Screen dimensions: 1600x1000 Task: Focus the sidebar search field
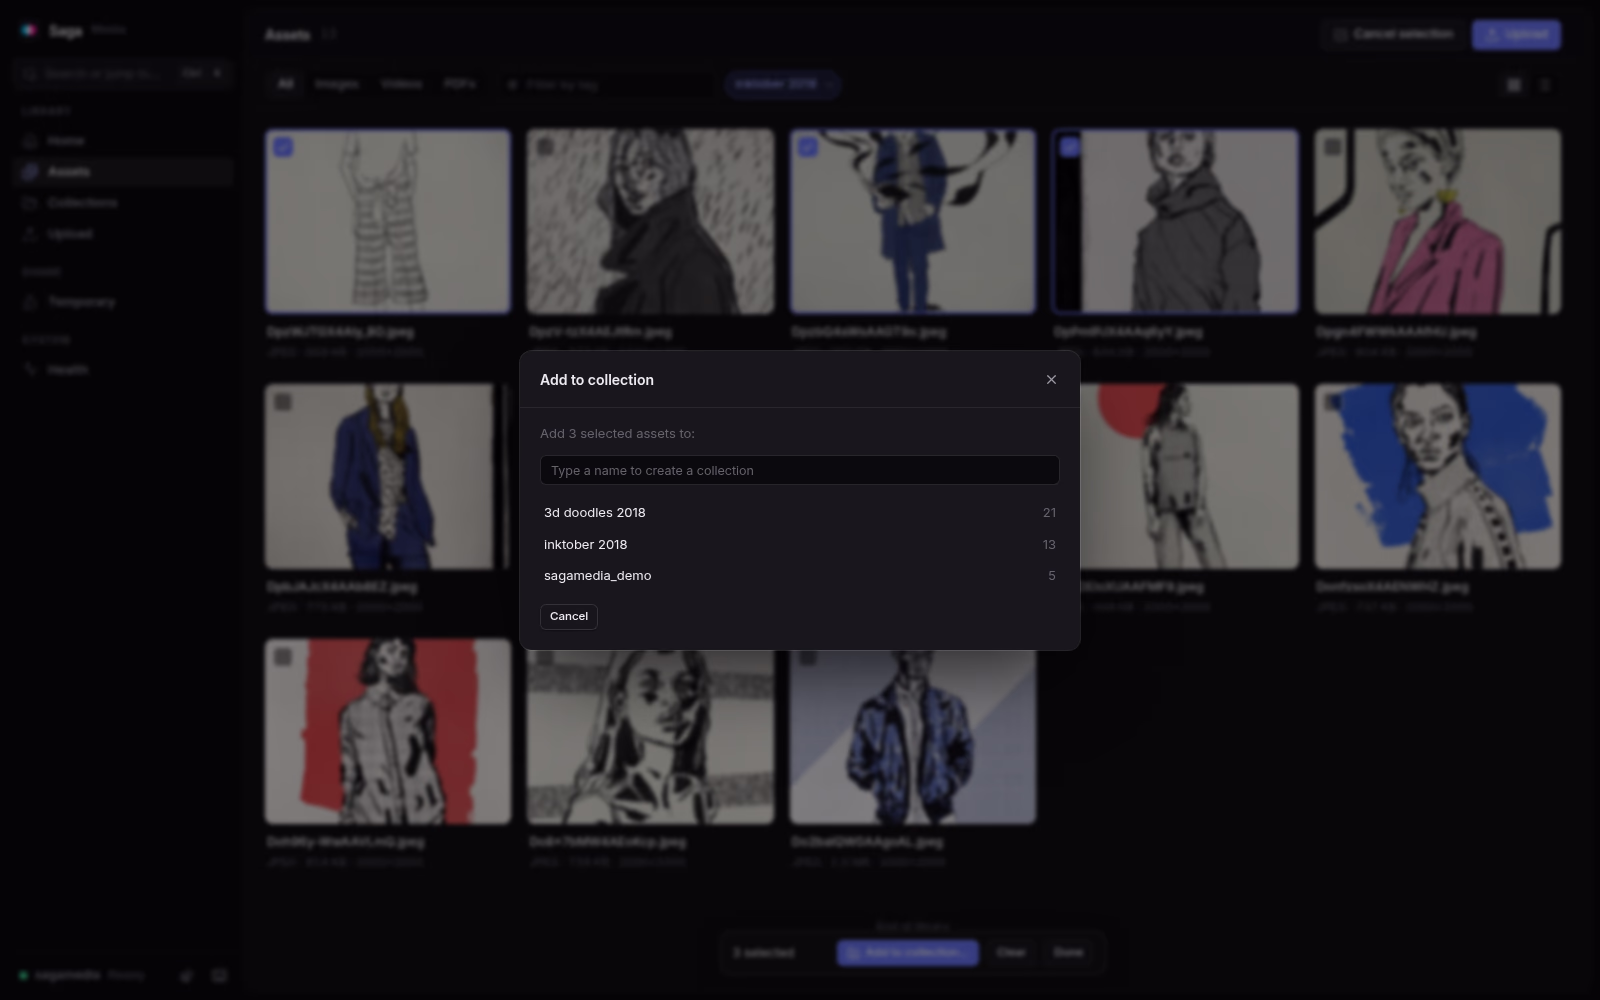[x=124, y=74]
